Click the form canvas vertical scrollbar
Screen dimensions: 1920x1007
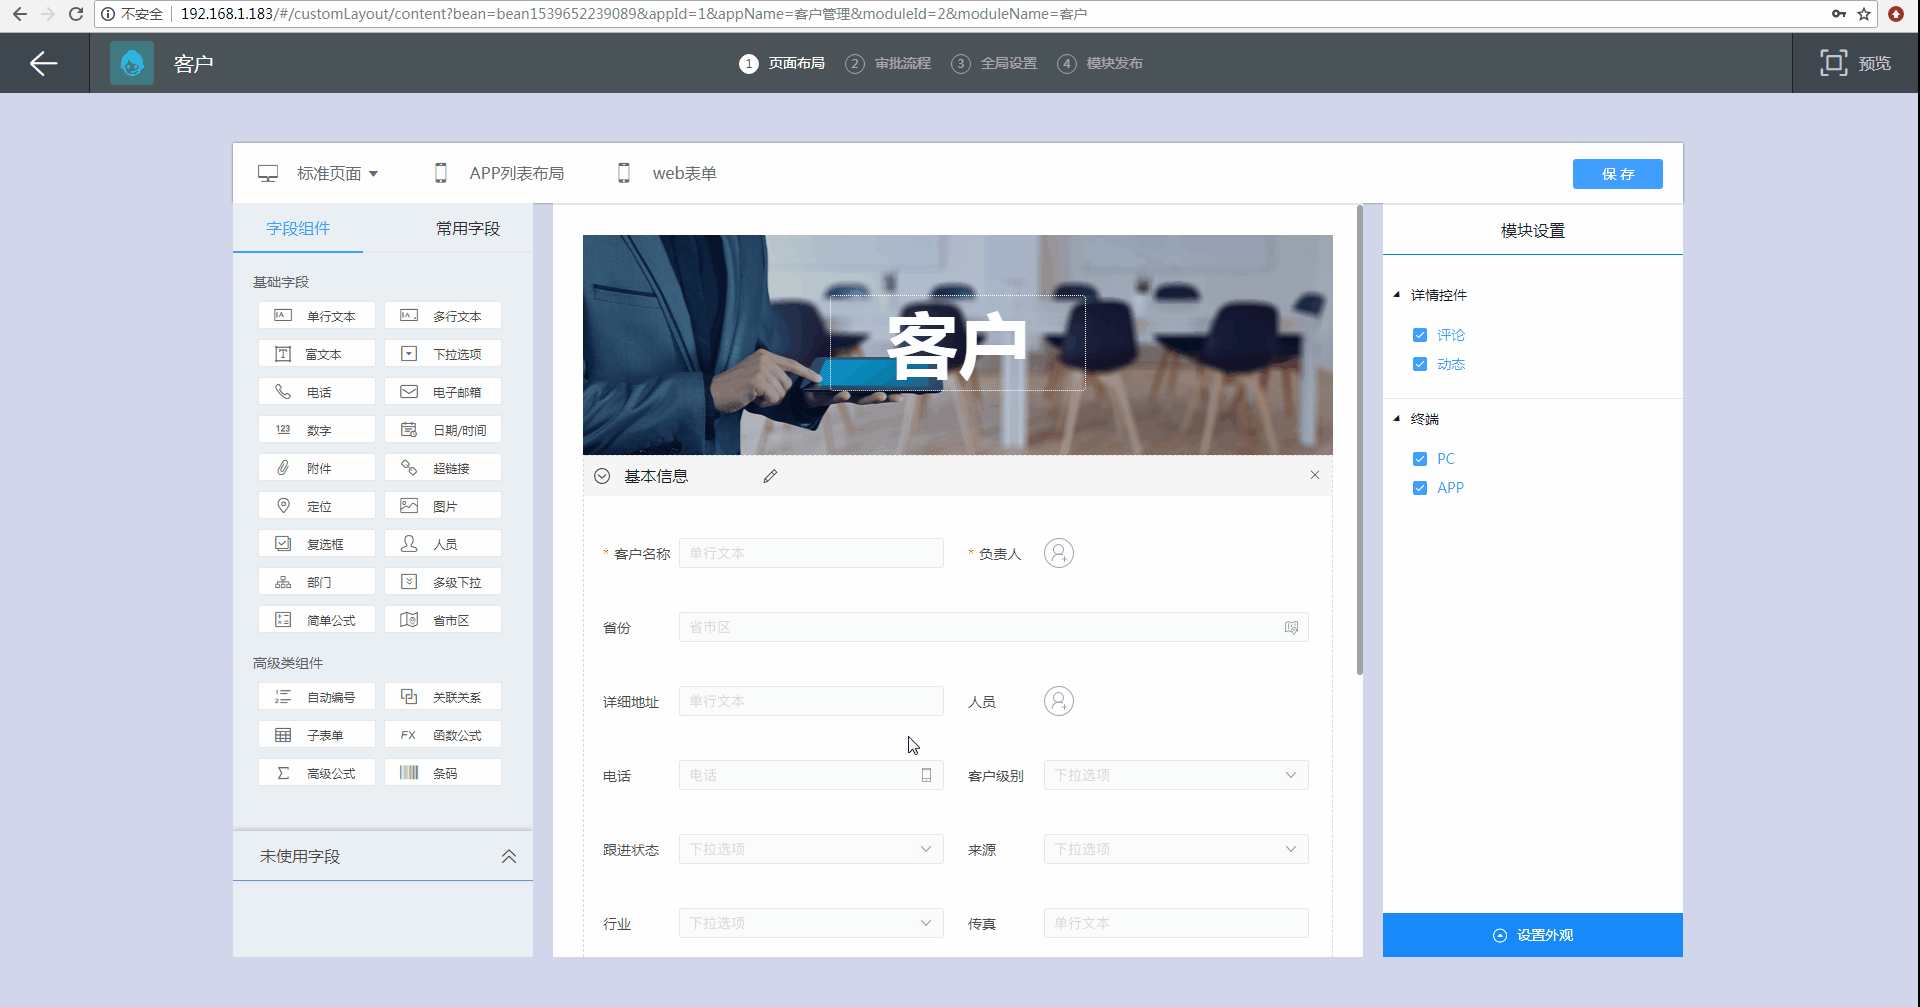click(x=1360, y=440)
